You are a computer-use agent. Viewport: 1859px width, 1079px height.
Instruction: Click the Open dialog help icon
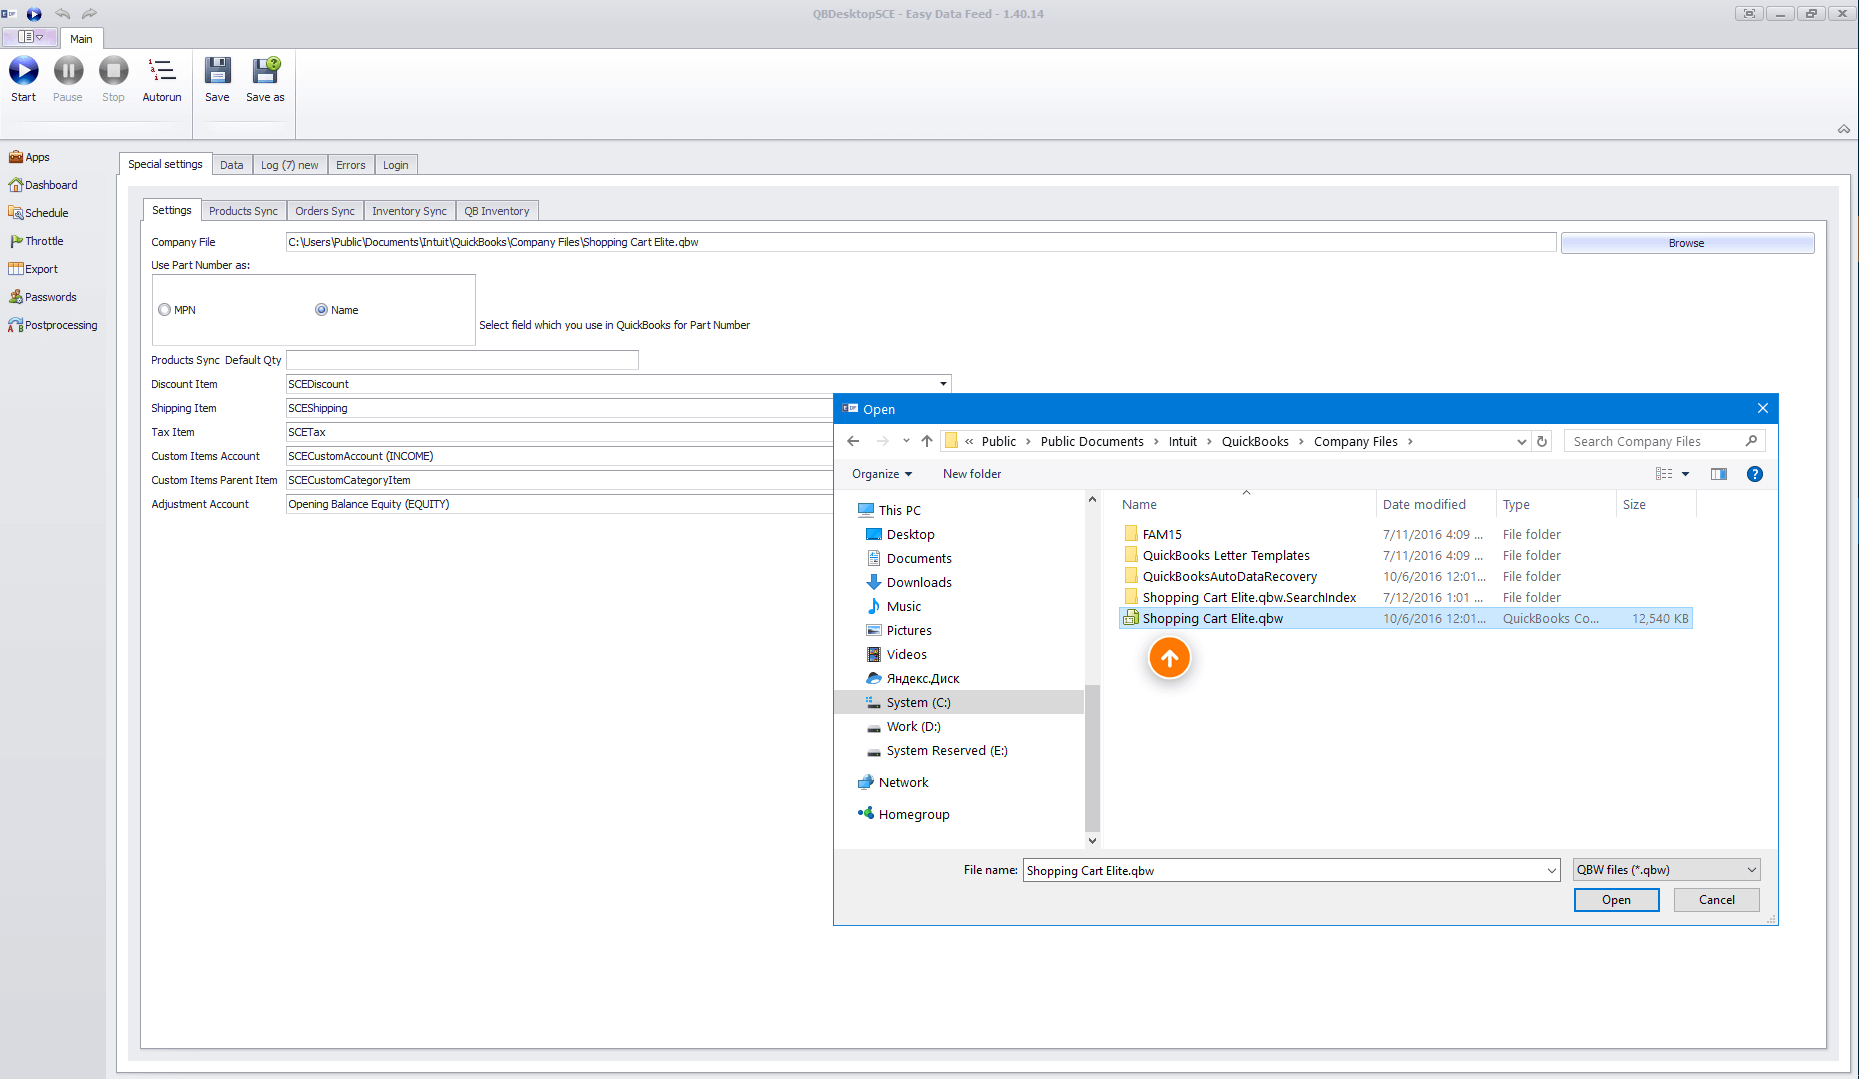tap(1755, 474)
